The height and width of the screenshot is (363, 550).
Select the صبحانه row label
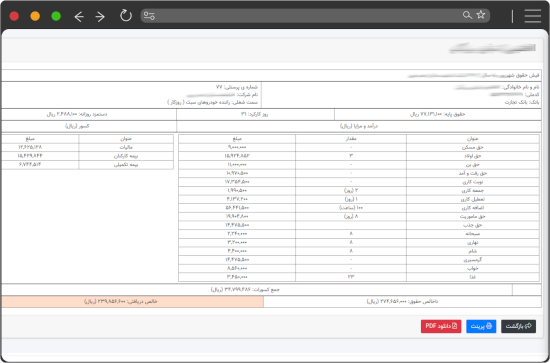(x=472, y=234)
